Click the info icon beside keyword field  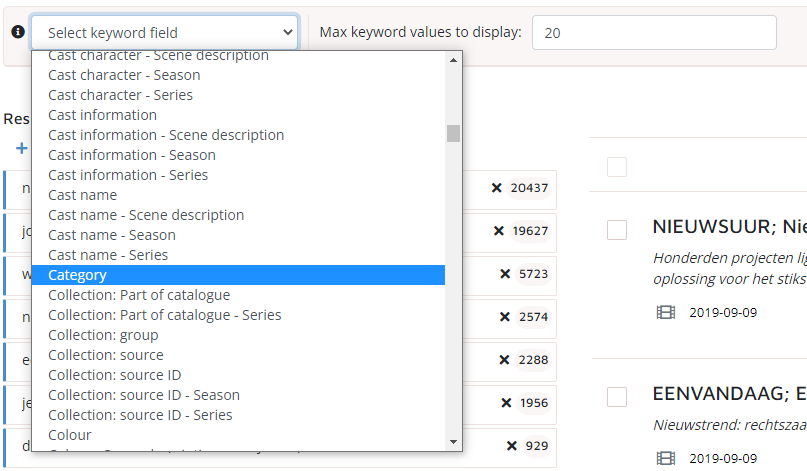point(18,32)
